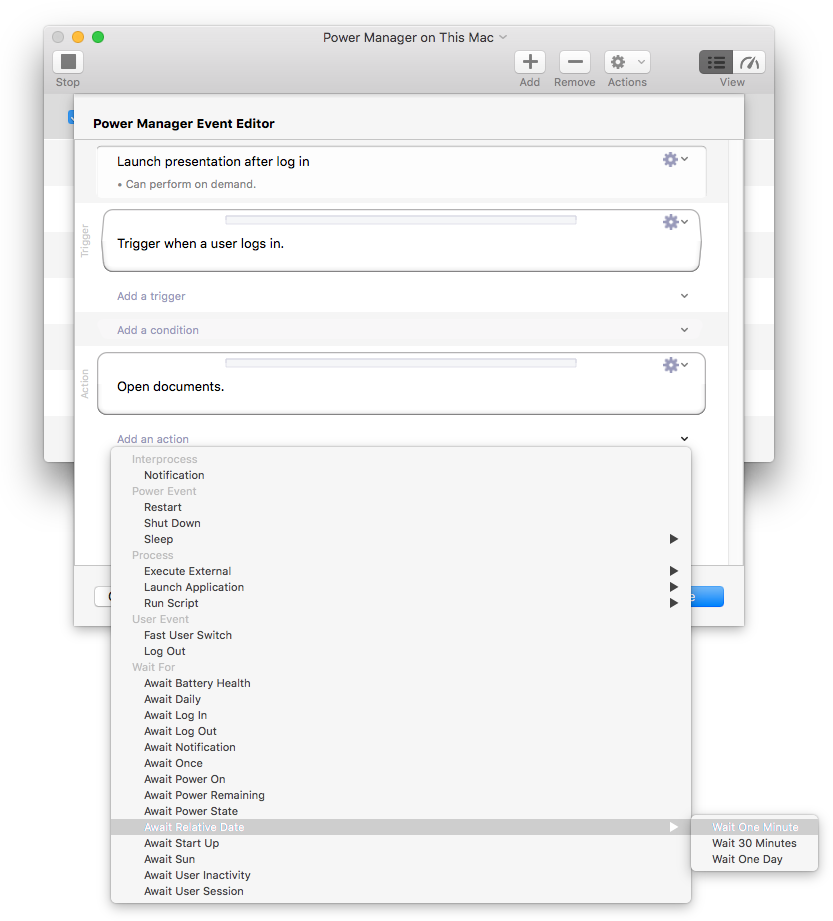833x921 pixels.
Task: Choose Log Out from the action menu
Action: [401, 651]
